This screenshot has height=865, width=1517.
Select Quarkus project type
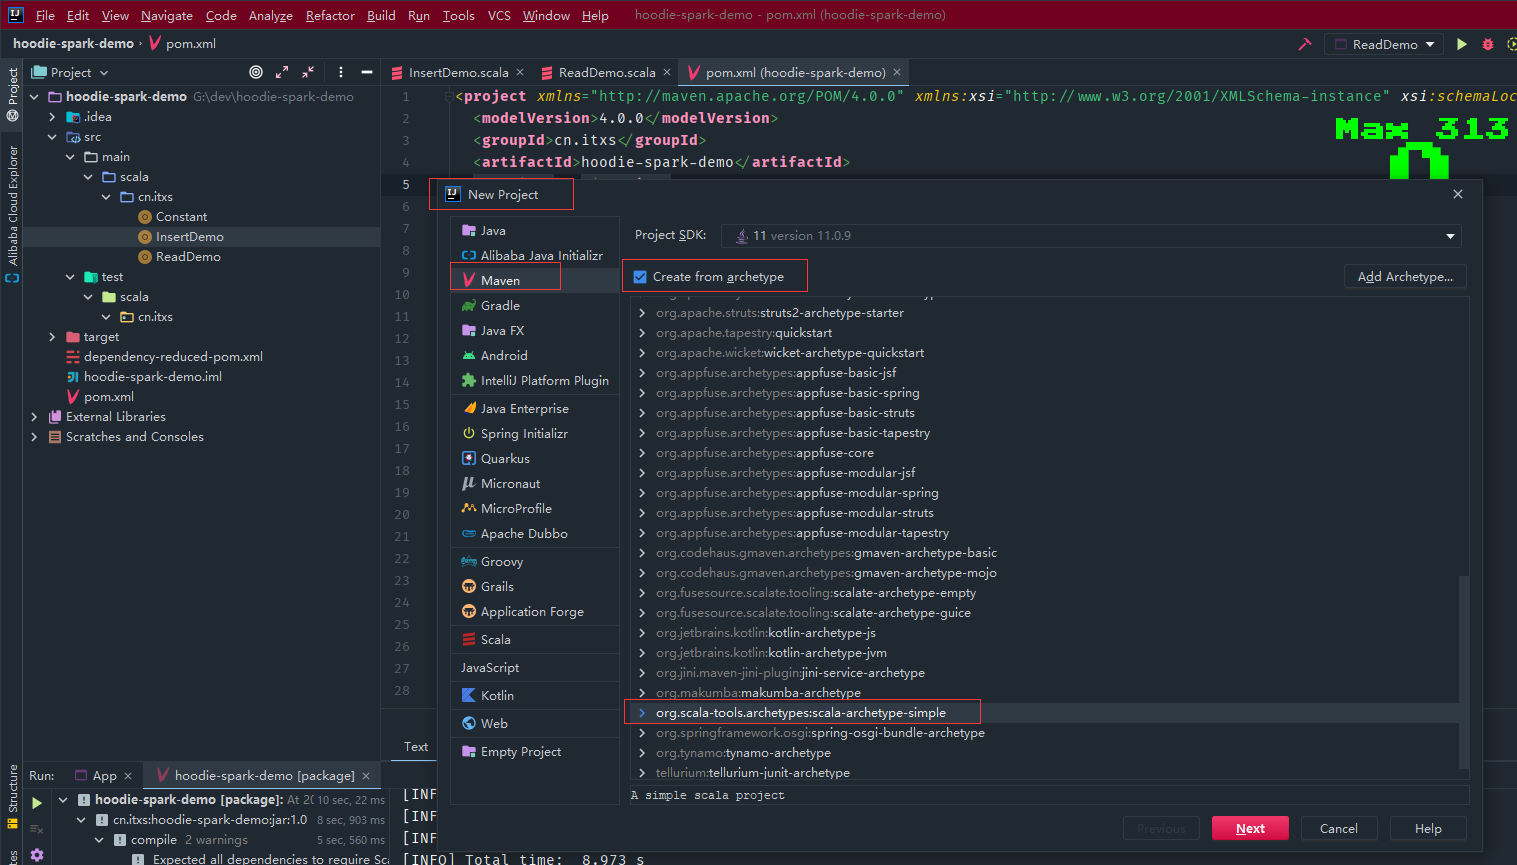[535, 458]
